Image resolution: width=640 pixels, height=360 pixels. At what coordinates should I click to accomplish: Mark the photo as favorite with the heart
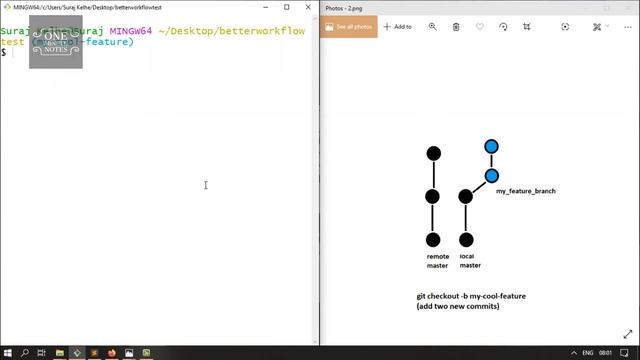tap(480, 27)
